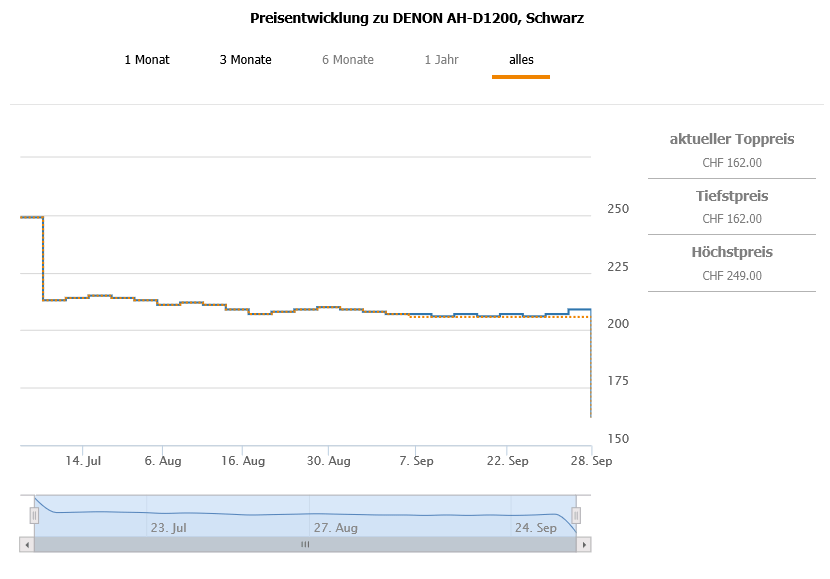Show all data with the 'alles' tab
830x579 pixels.
521,60
